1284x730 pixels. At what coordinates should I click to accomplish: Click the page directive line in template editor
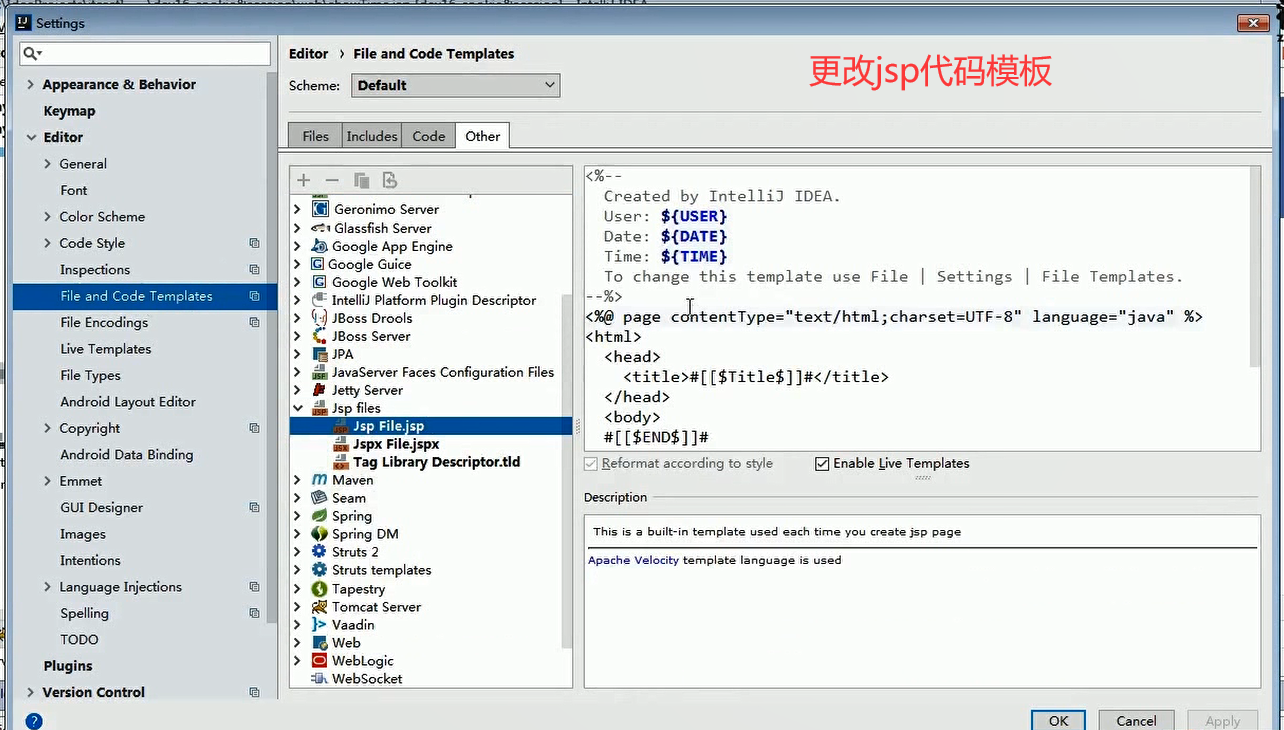[894, 317]
